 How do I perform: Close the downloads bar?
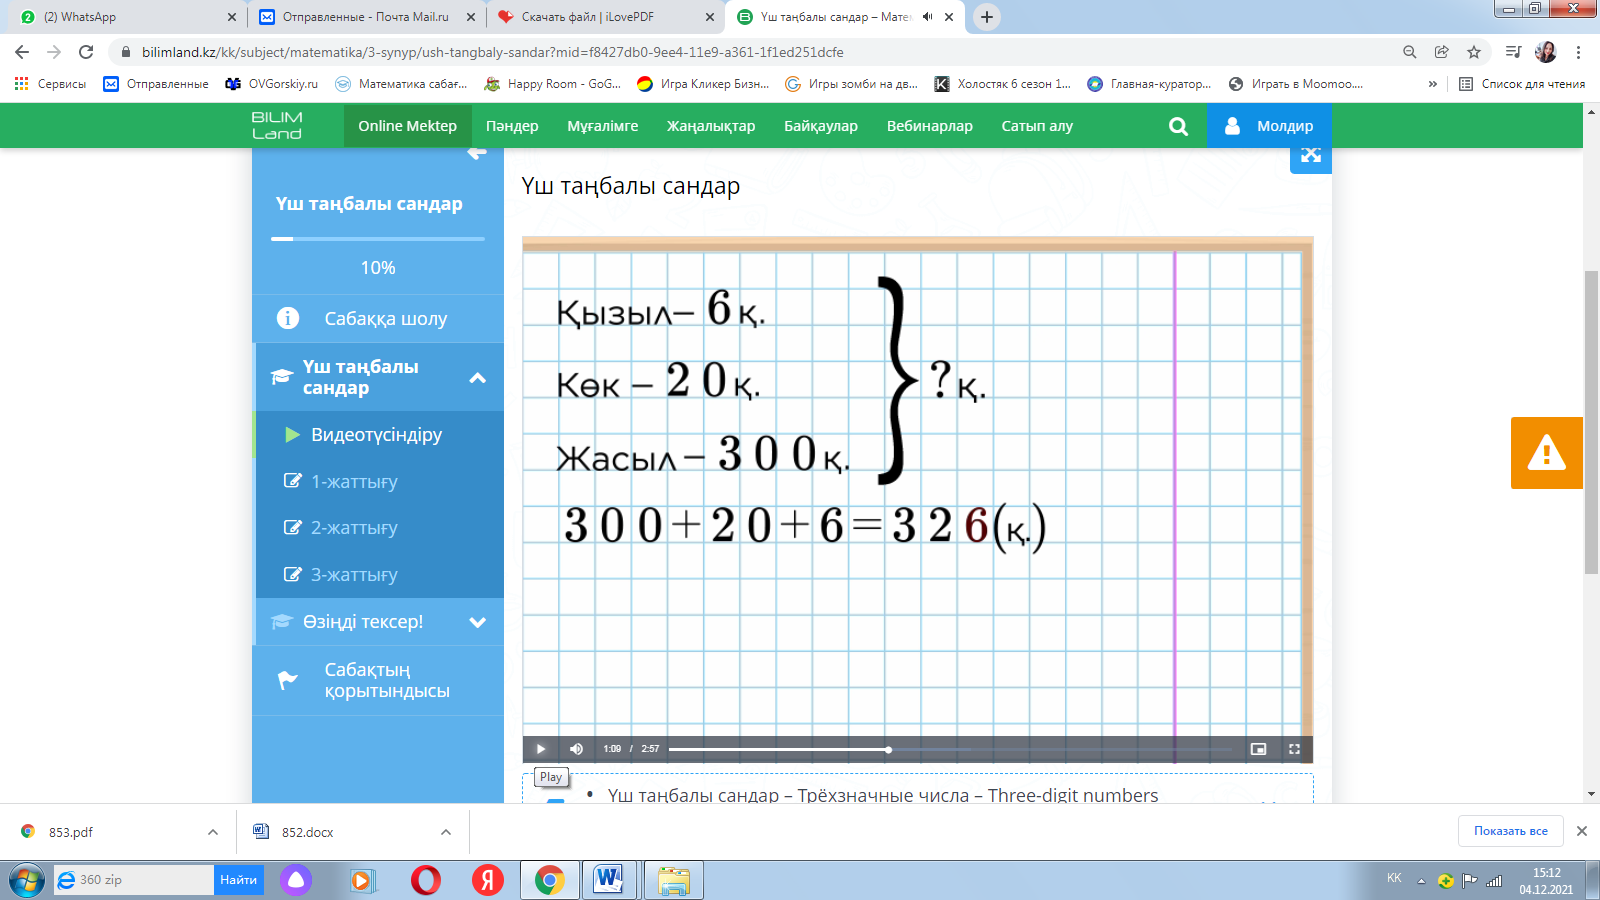pos(1582,831)
